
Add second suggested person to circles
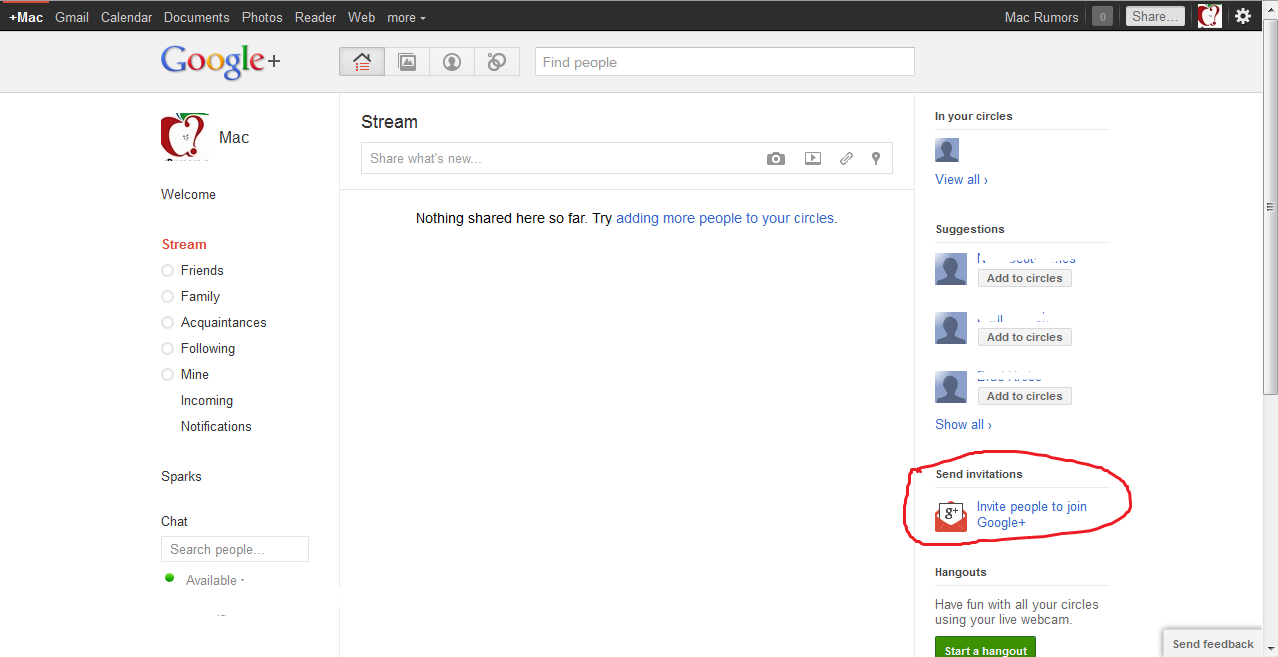click(x=1025, y=337)
